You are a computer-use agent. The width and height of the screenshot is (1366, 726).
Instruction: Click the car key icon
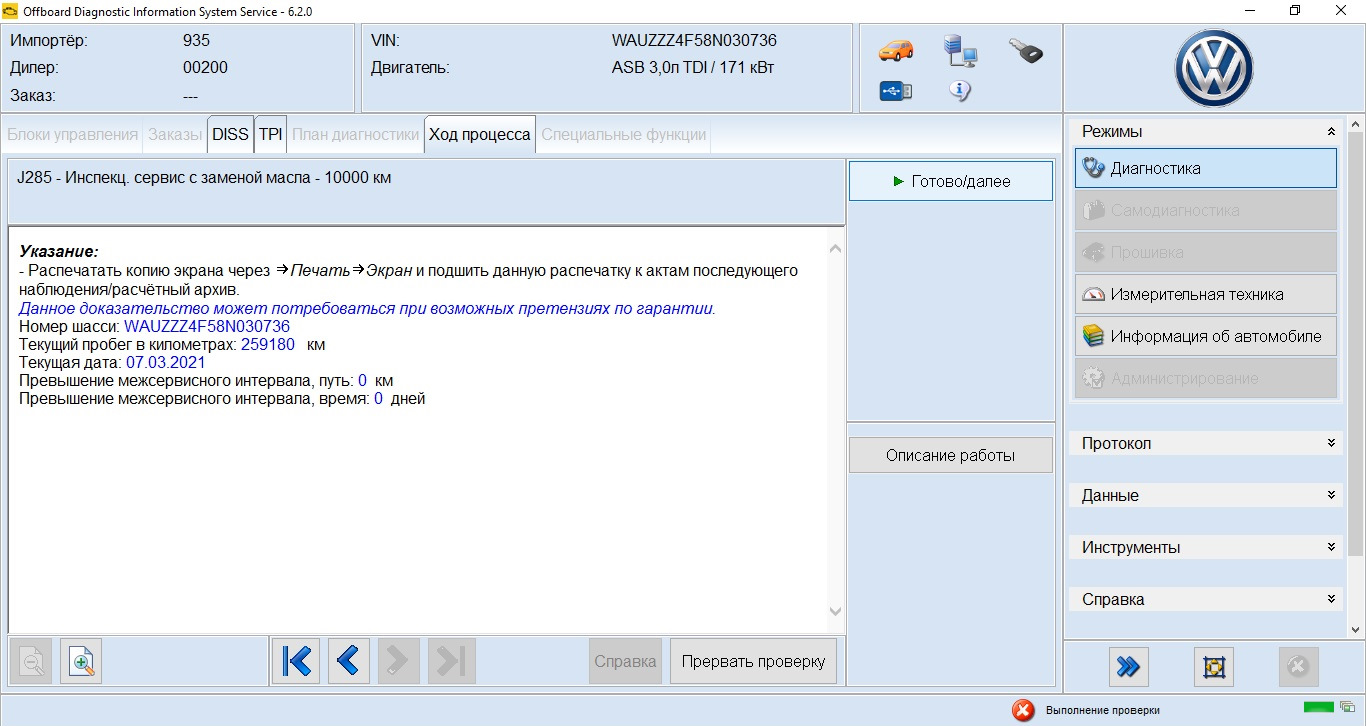click(x=1025, y=51)
